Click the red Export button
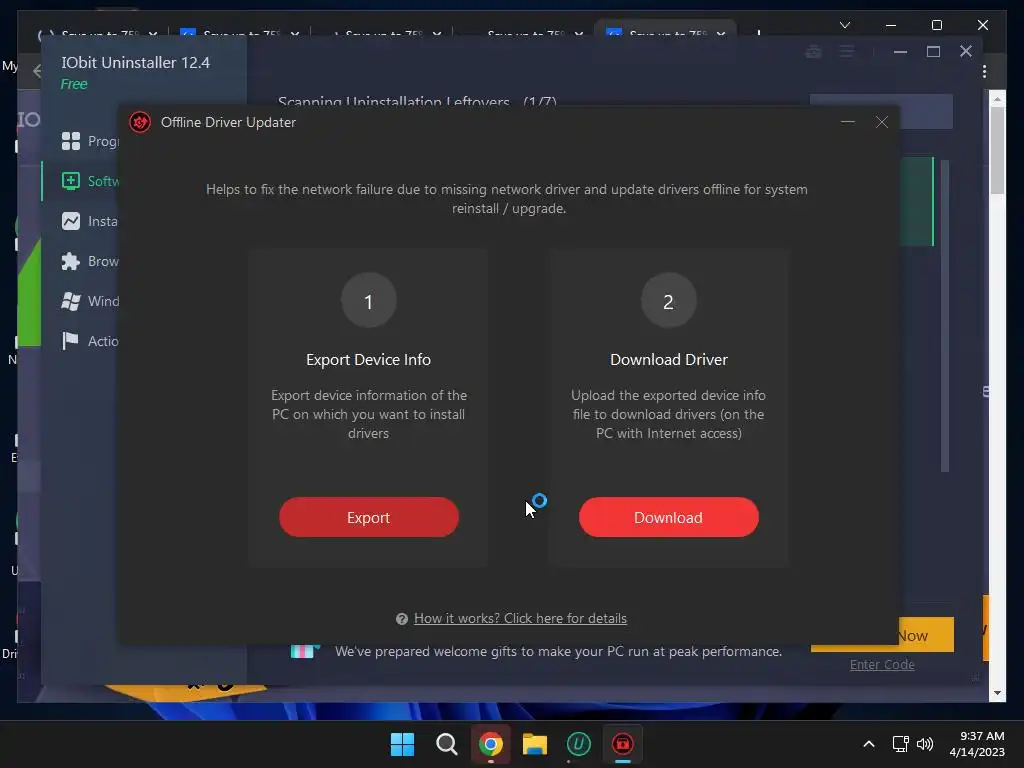The image size is (1024, 768). pyautogui.click(x=368, y=517)
